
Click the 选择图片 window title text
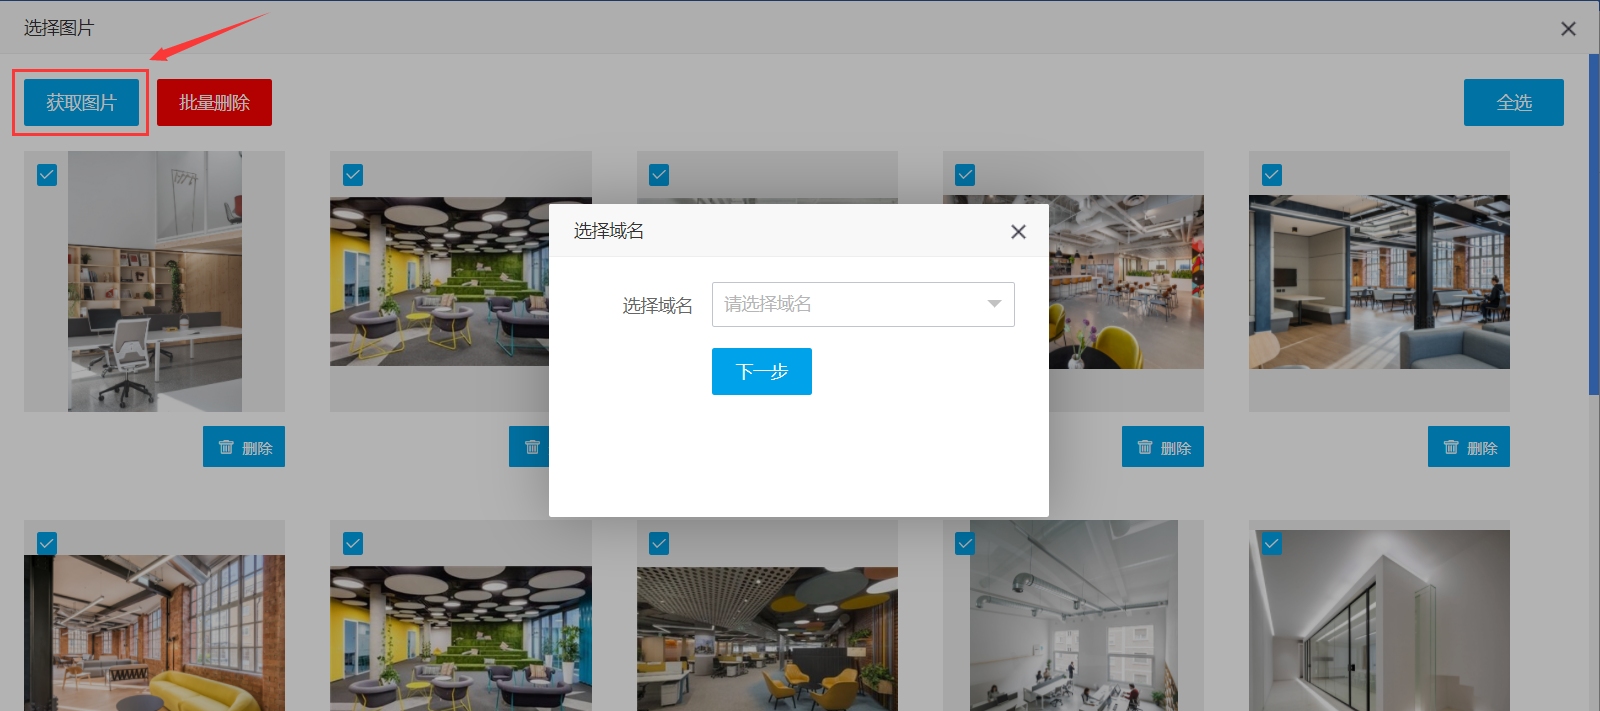(59, 28)
